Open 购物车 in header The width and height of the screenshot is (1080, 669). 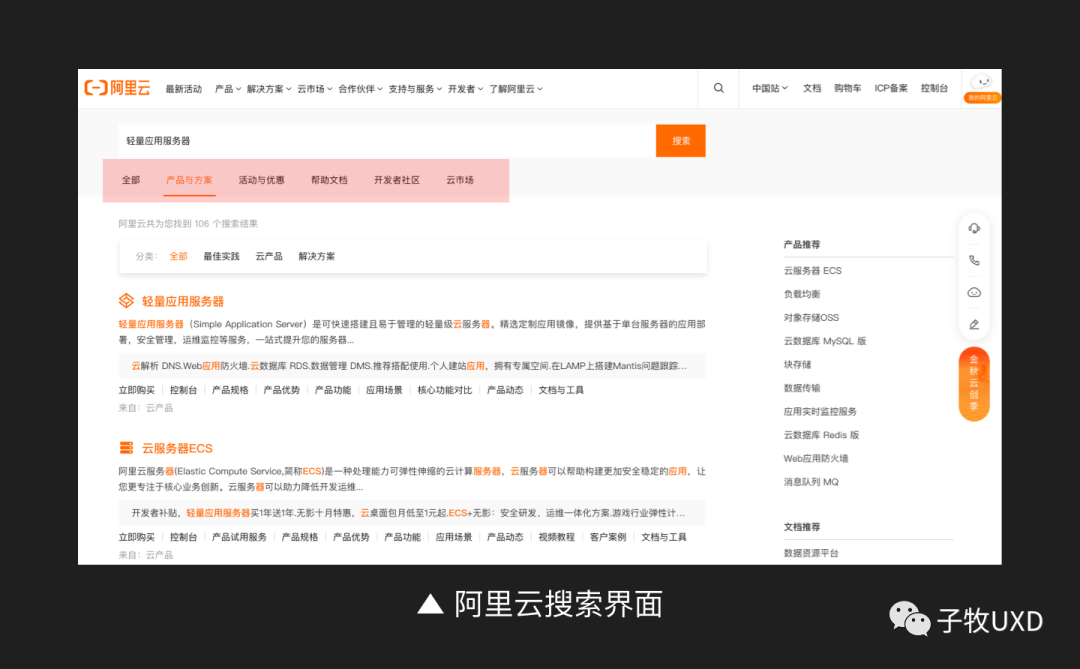[847, 88]
